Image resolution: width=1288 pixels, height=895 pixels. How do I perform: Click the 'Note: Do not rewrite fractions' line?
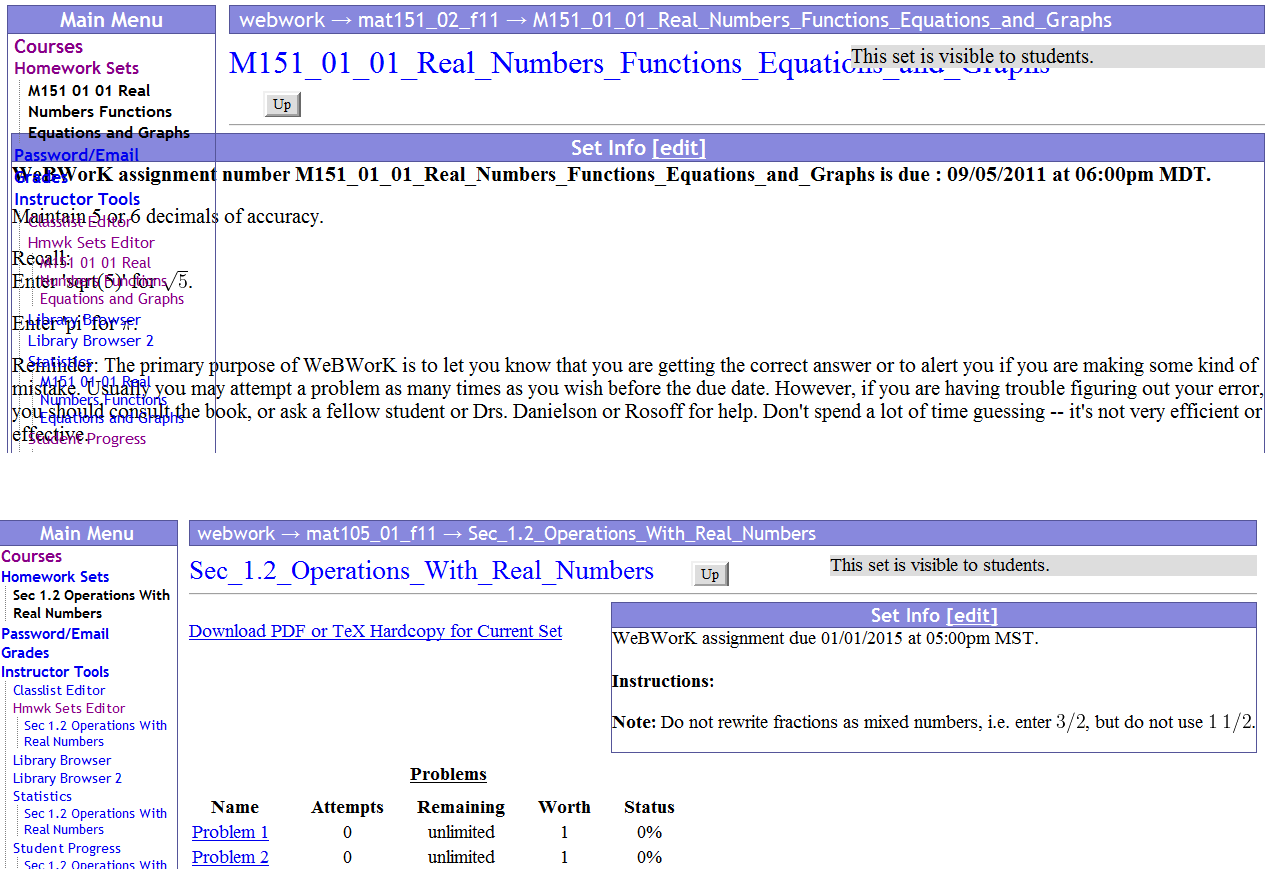933,722
